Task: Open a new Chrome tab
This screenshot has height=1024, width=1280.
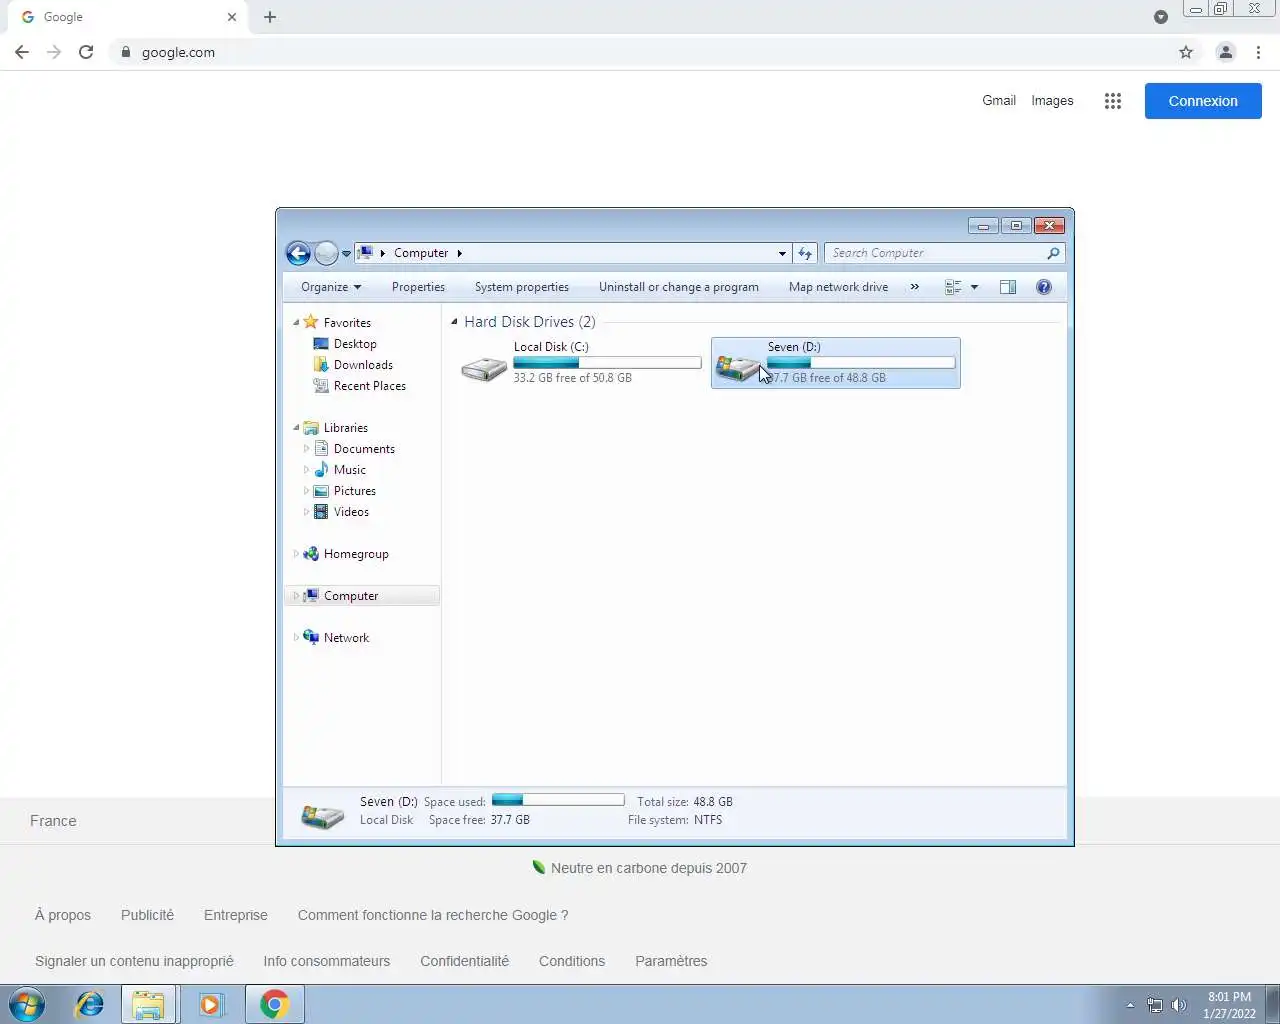Action: 270,17
